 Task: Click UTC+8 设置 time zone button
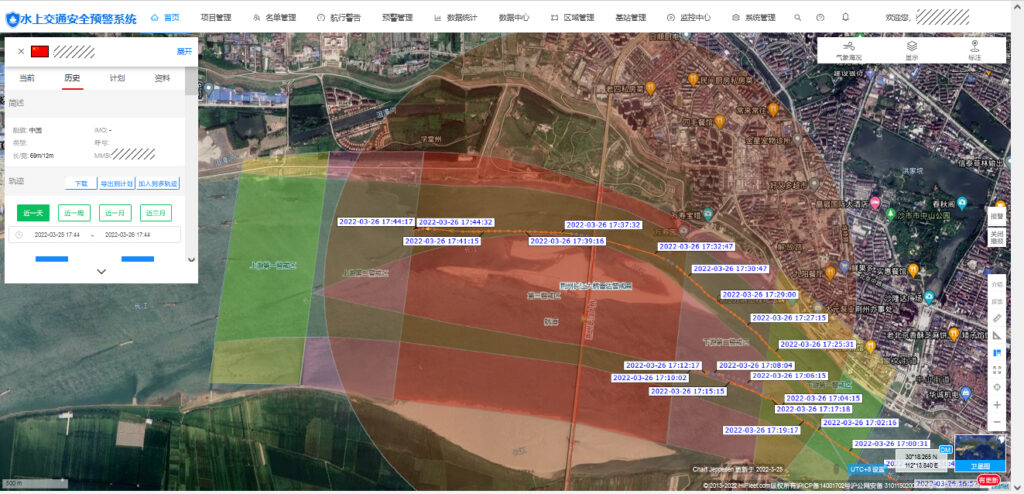868,469
